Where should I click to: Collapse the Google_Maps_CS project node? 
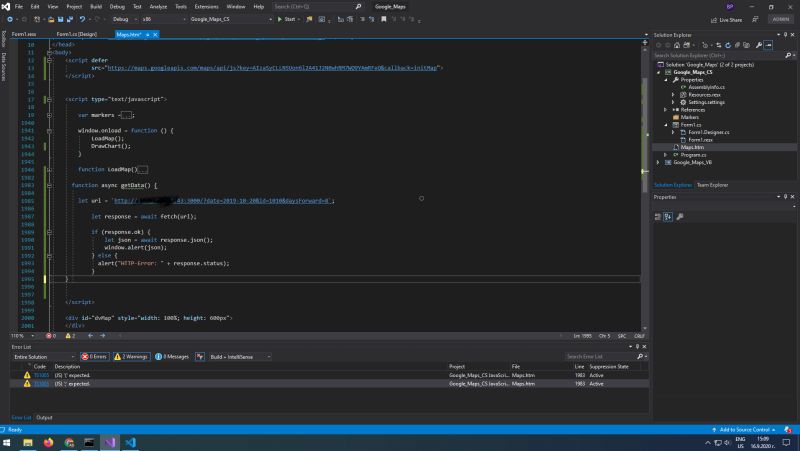click(658, 72)
